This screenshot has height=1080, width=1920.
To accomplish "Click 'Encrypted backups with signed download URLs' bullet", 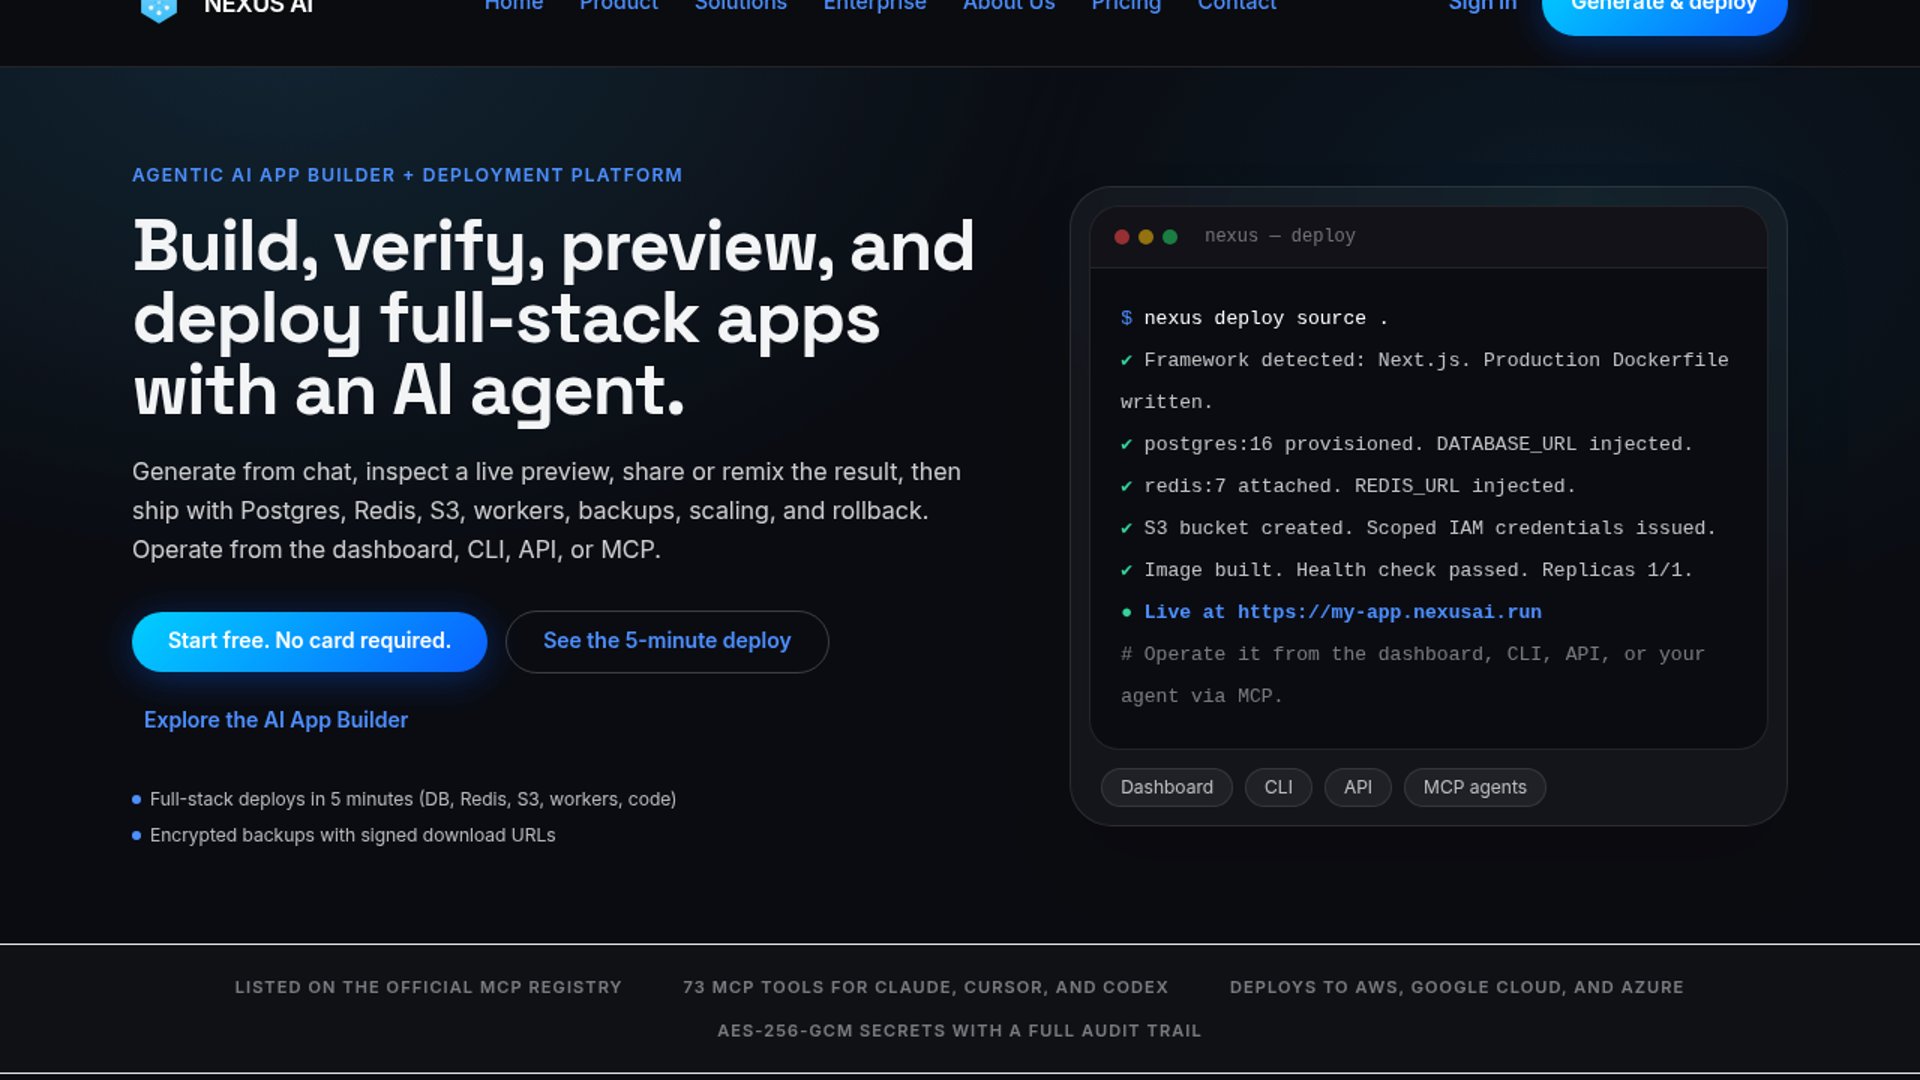I will [343, 836].
